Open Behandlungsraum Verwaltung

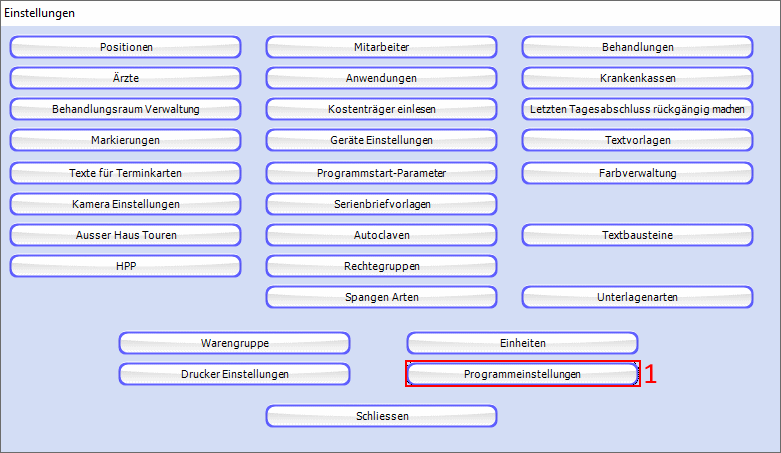[125, 109]
